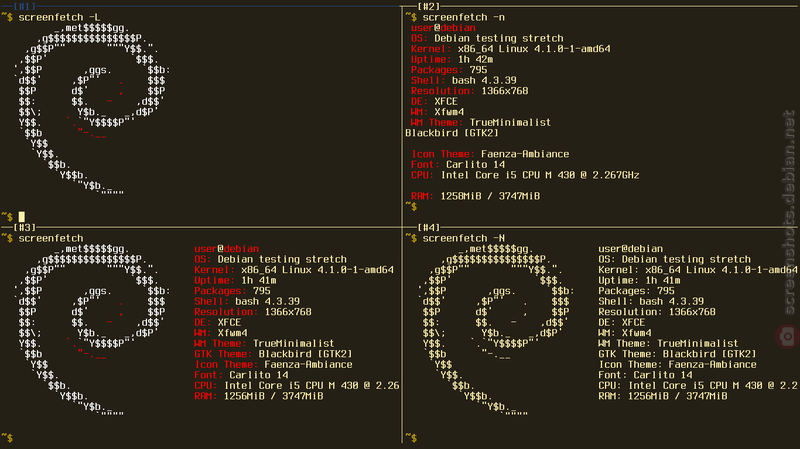
Task: Click the empty prompt below RAM in pane #2
Action: 411,206
